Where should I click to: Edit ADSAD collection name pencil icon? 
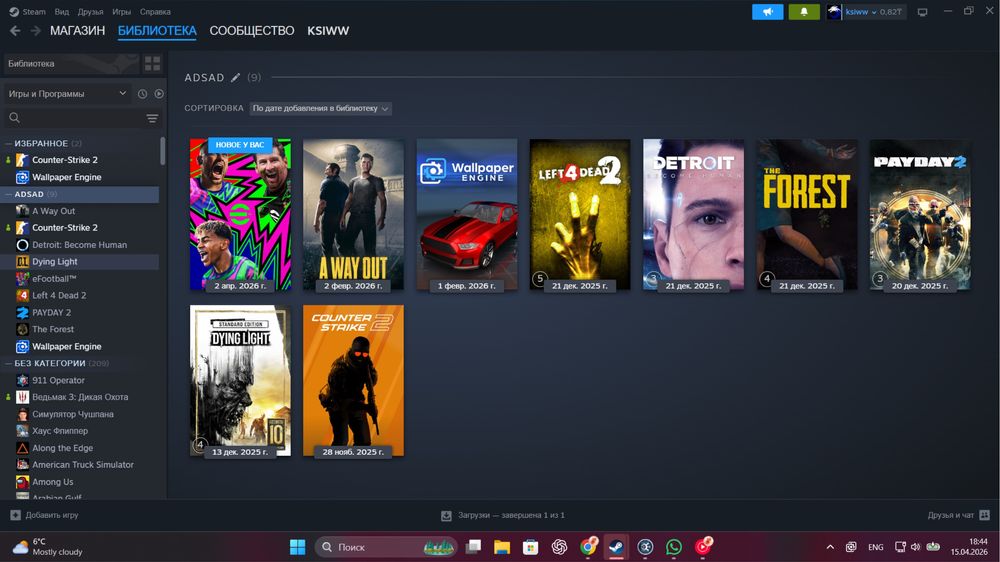pyautogui.click(x=235, y=77)
